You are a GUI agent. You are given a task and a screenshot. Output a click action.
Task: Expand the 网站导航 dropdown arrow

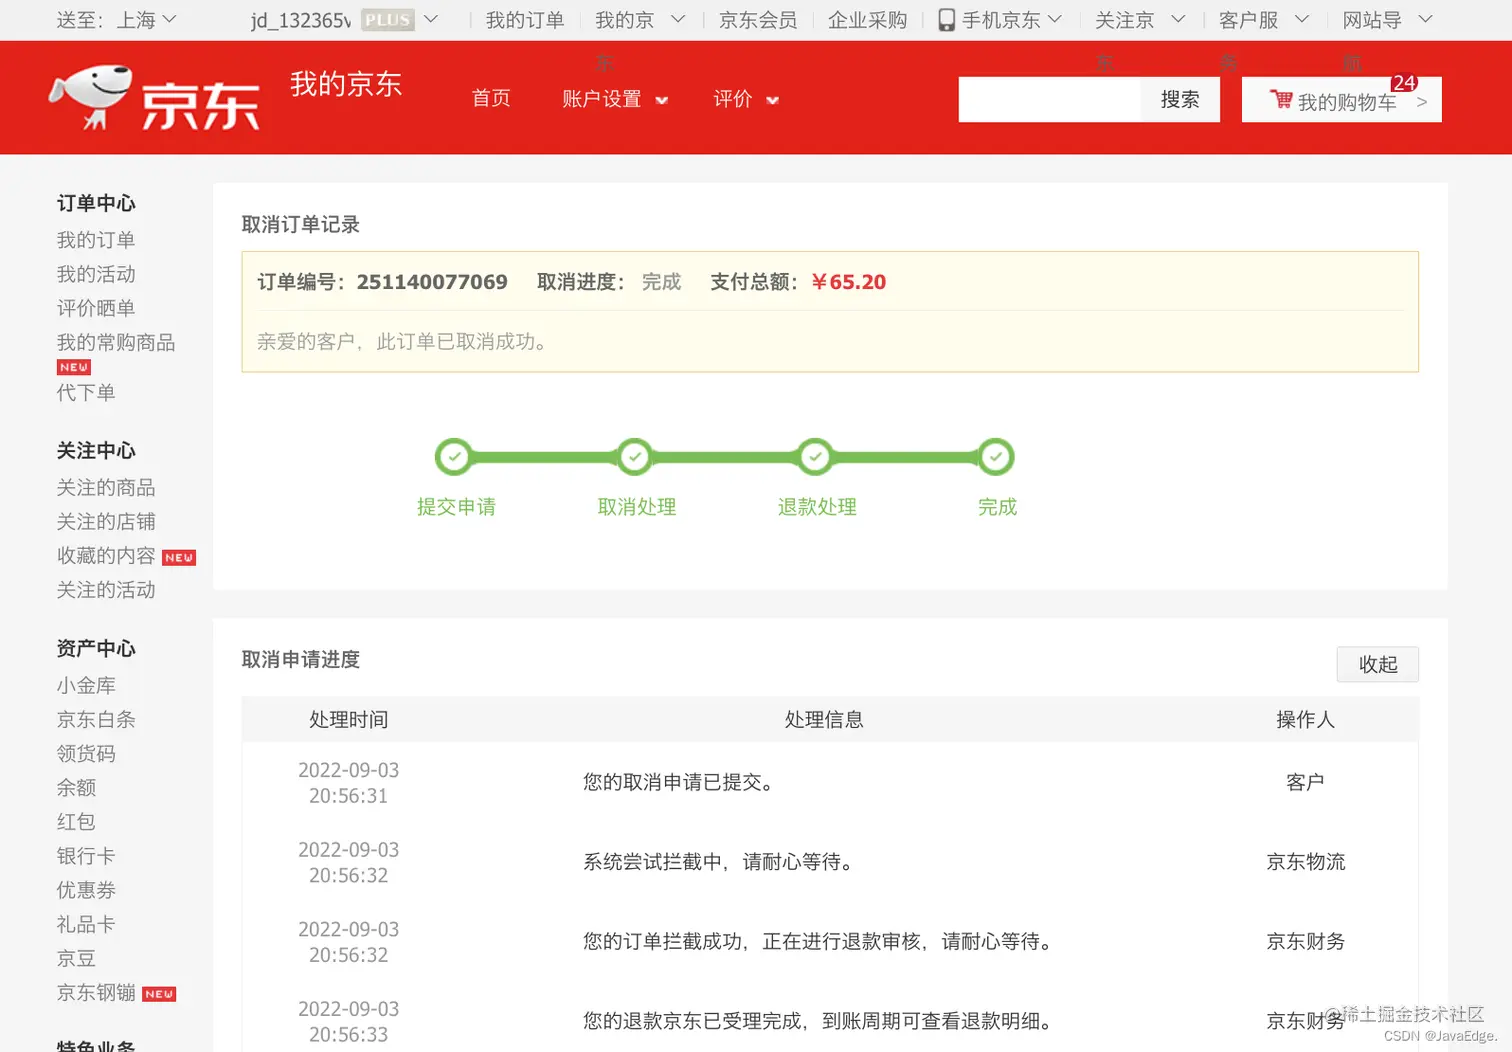coord(1426,19)
